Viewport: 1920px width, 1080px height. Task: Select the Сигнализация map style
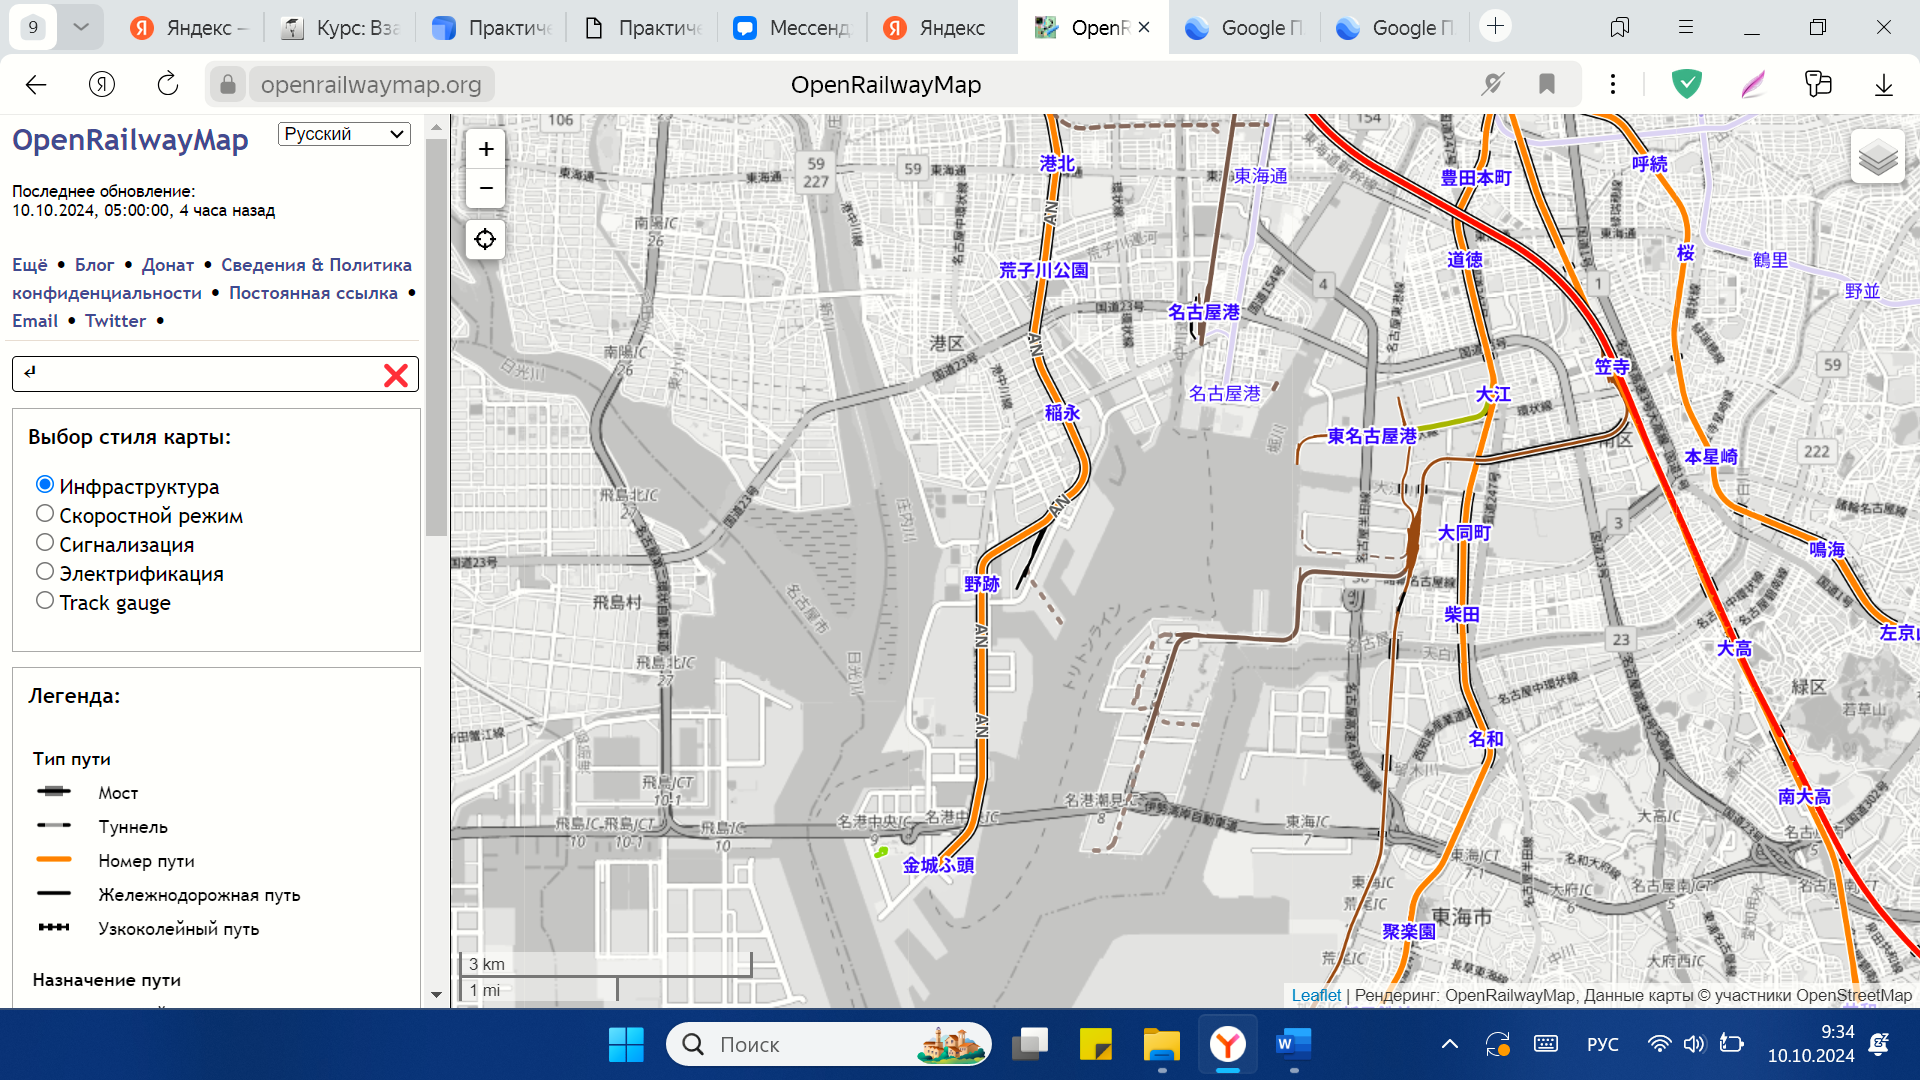point(45,543)
